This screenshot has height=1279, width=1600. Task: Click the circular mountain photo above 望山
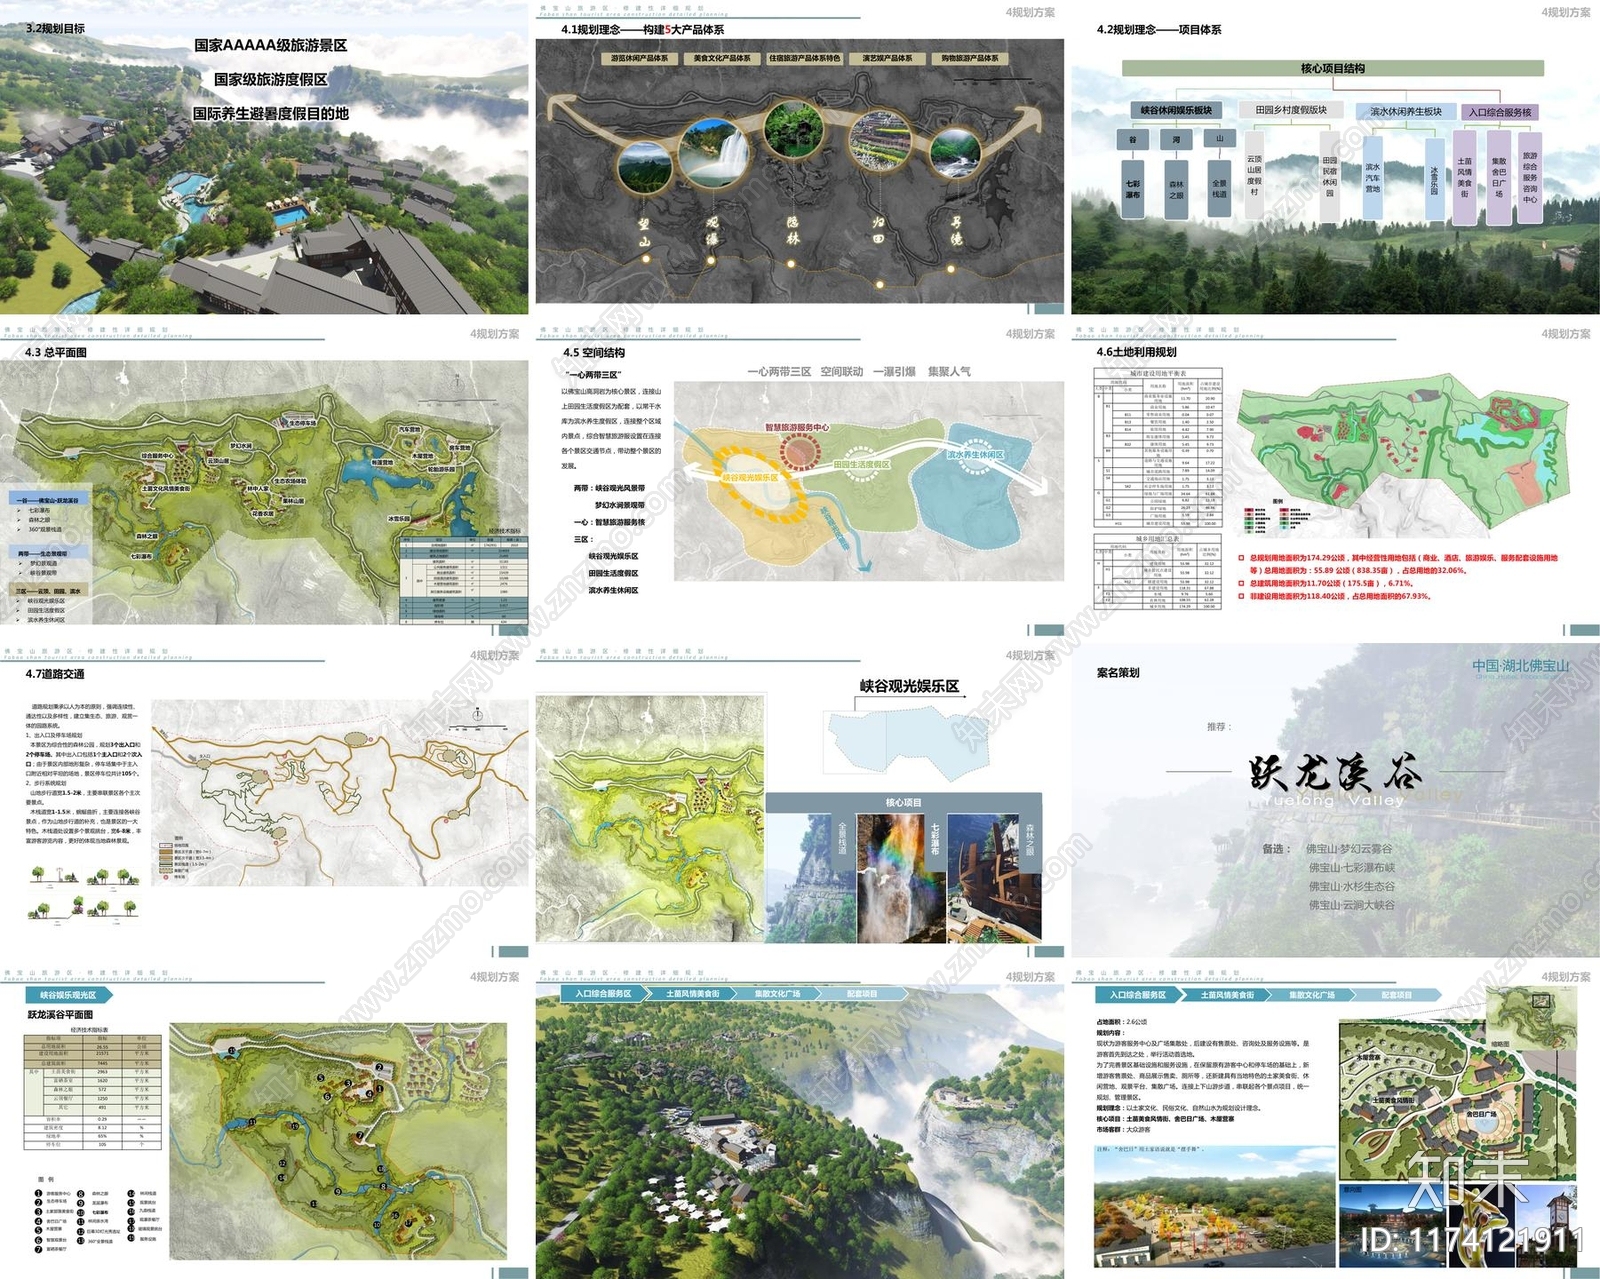[x=645, y=167]
